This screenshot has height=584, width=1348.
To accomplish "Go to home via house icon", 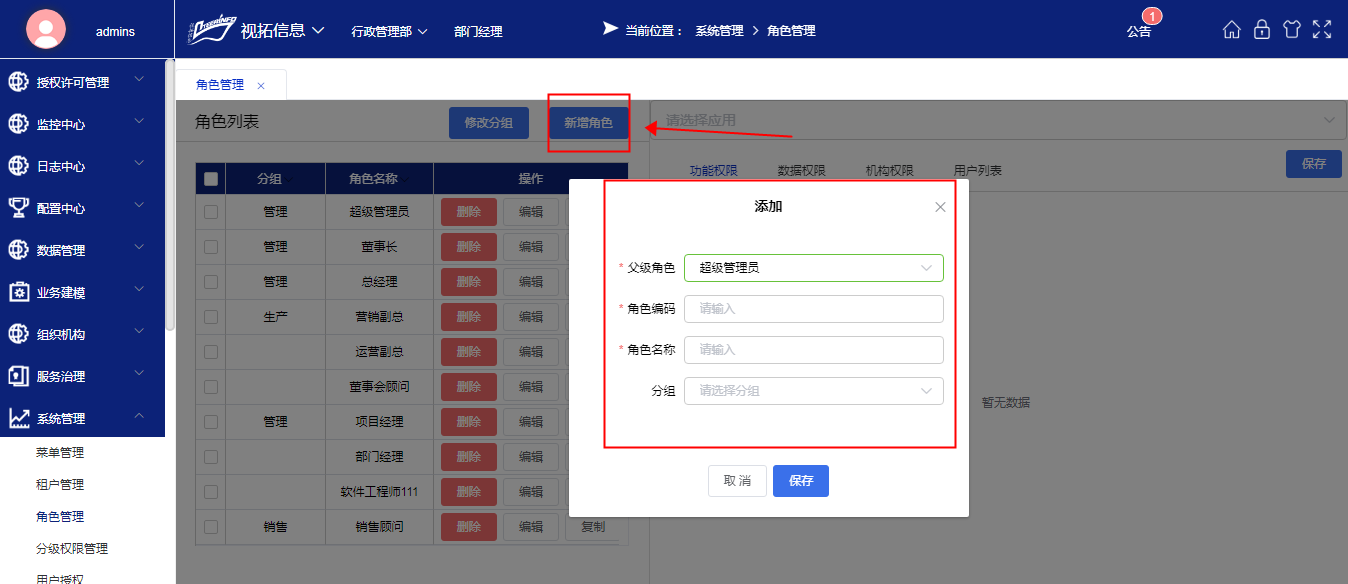I will [x=1232, y=30].
